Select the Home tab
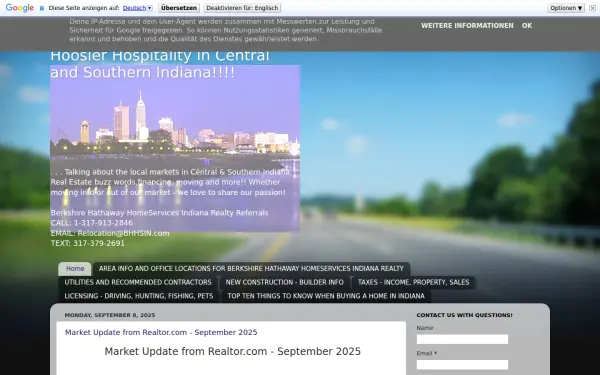 pos(75,269)
